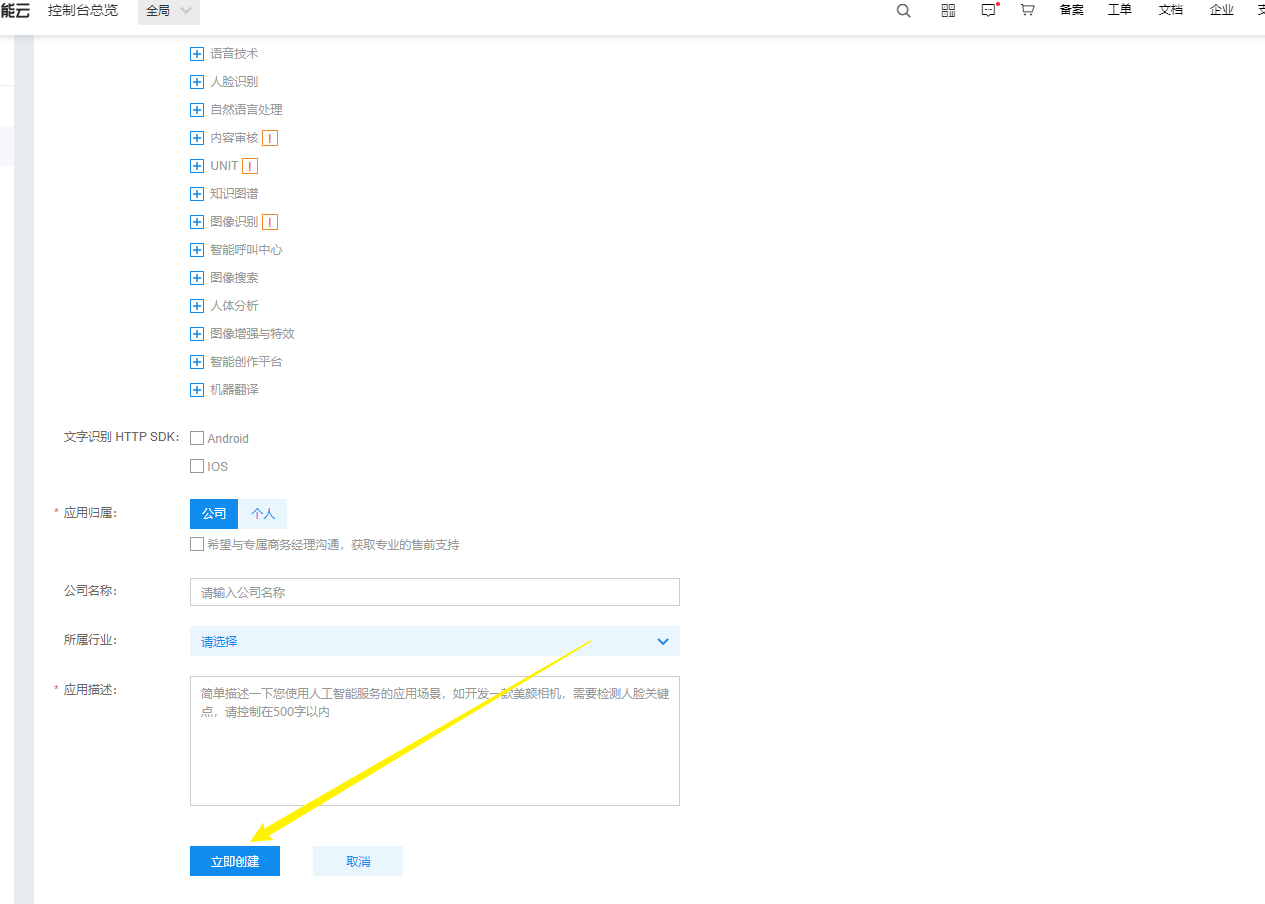
Task: Click the cloud logo at top left
Action: (14, 10)
